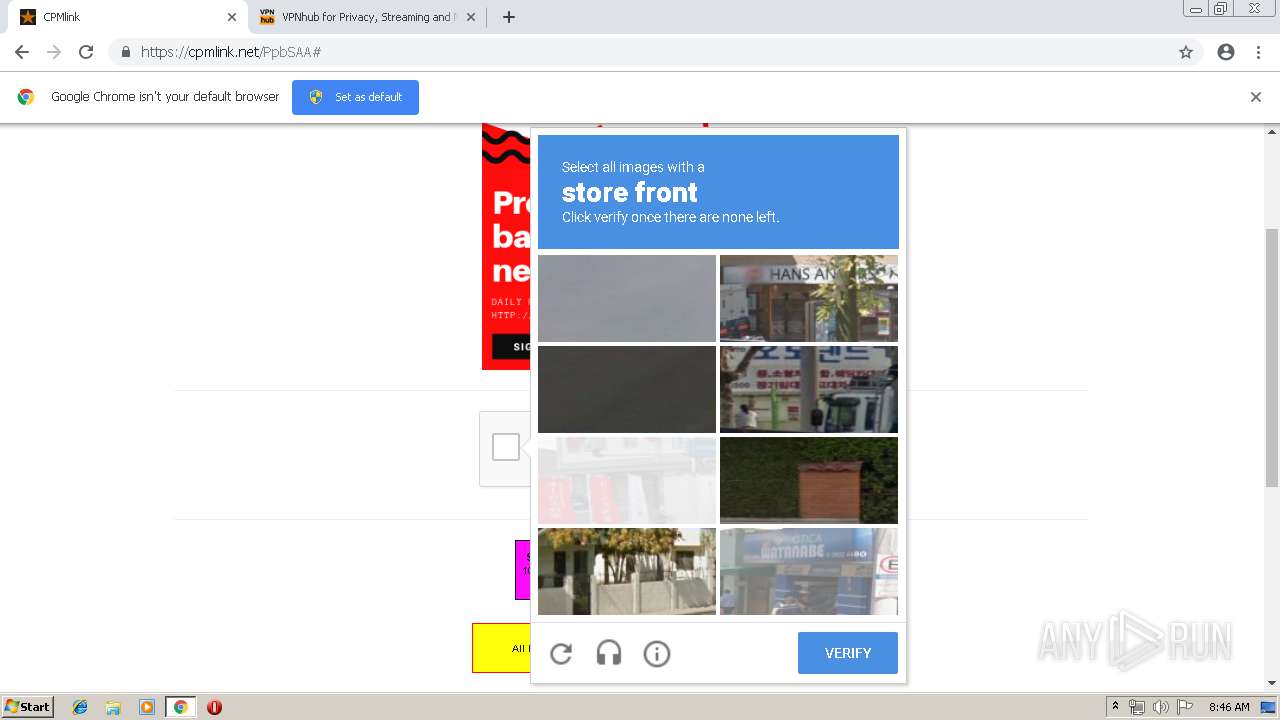Select the faded red banner tile
The width and height of the screenshot is (1280, 720).
point(627,480)
